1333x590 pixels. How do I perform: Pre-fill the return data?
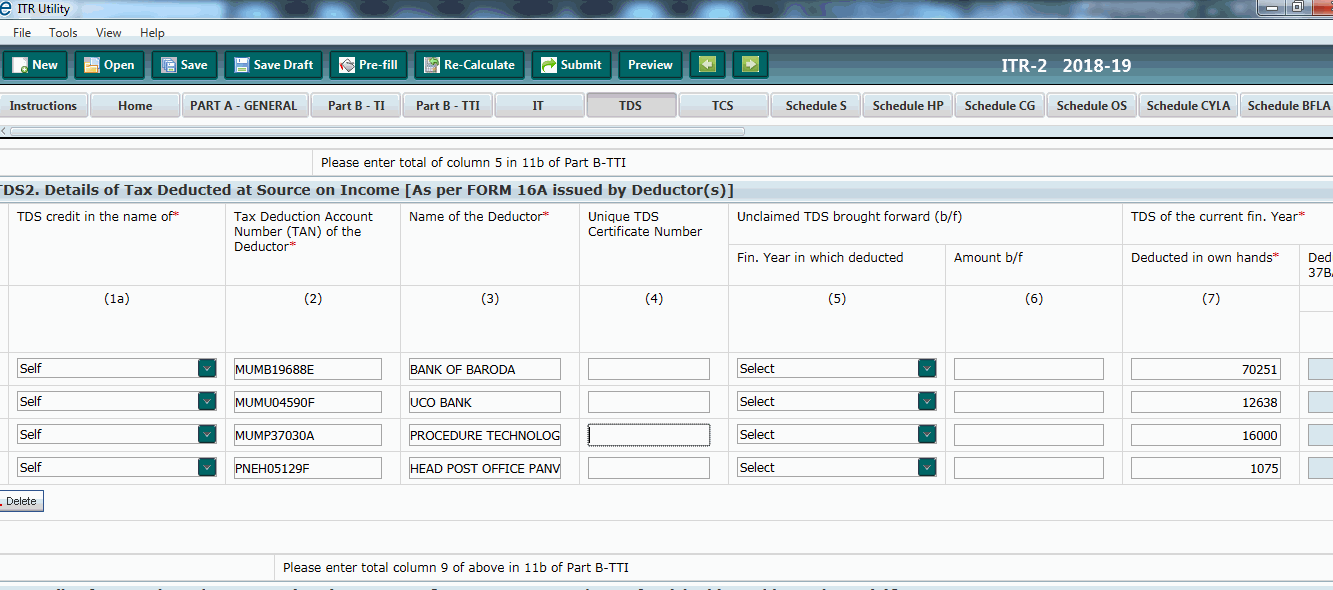[368, 63]
